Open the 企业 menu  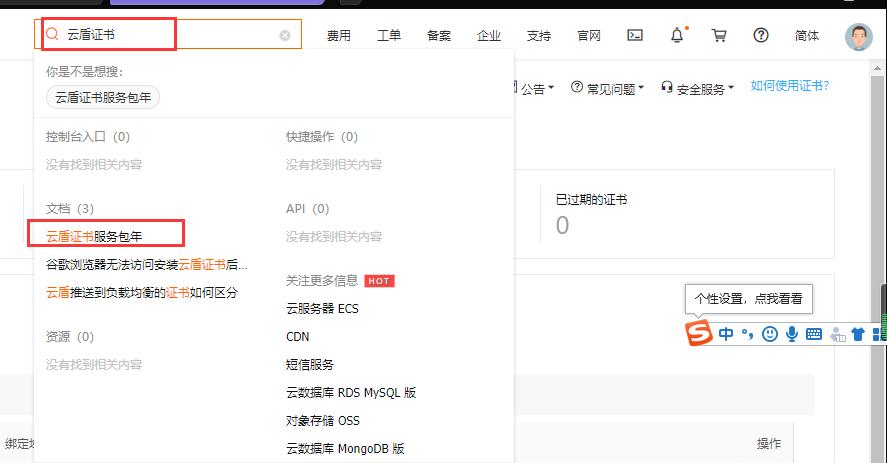489,36
